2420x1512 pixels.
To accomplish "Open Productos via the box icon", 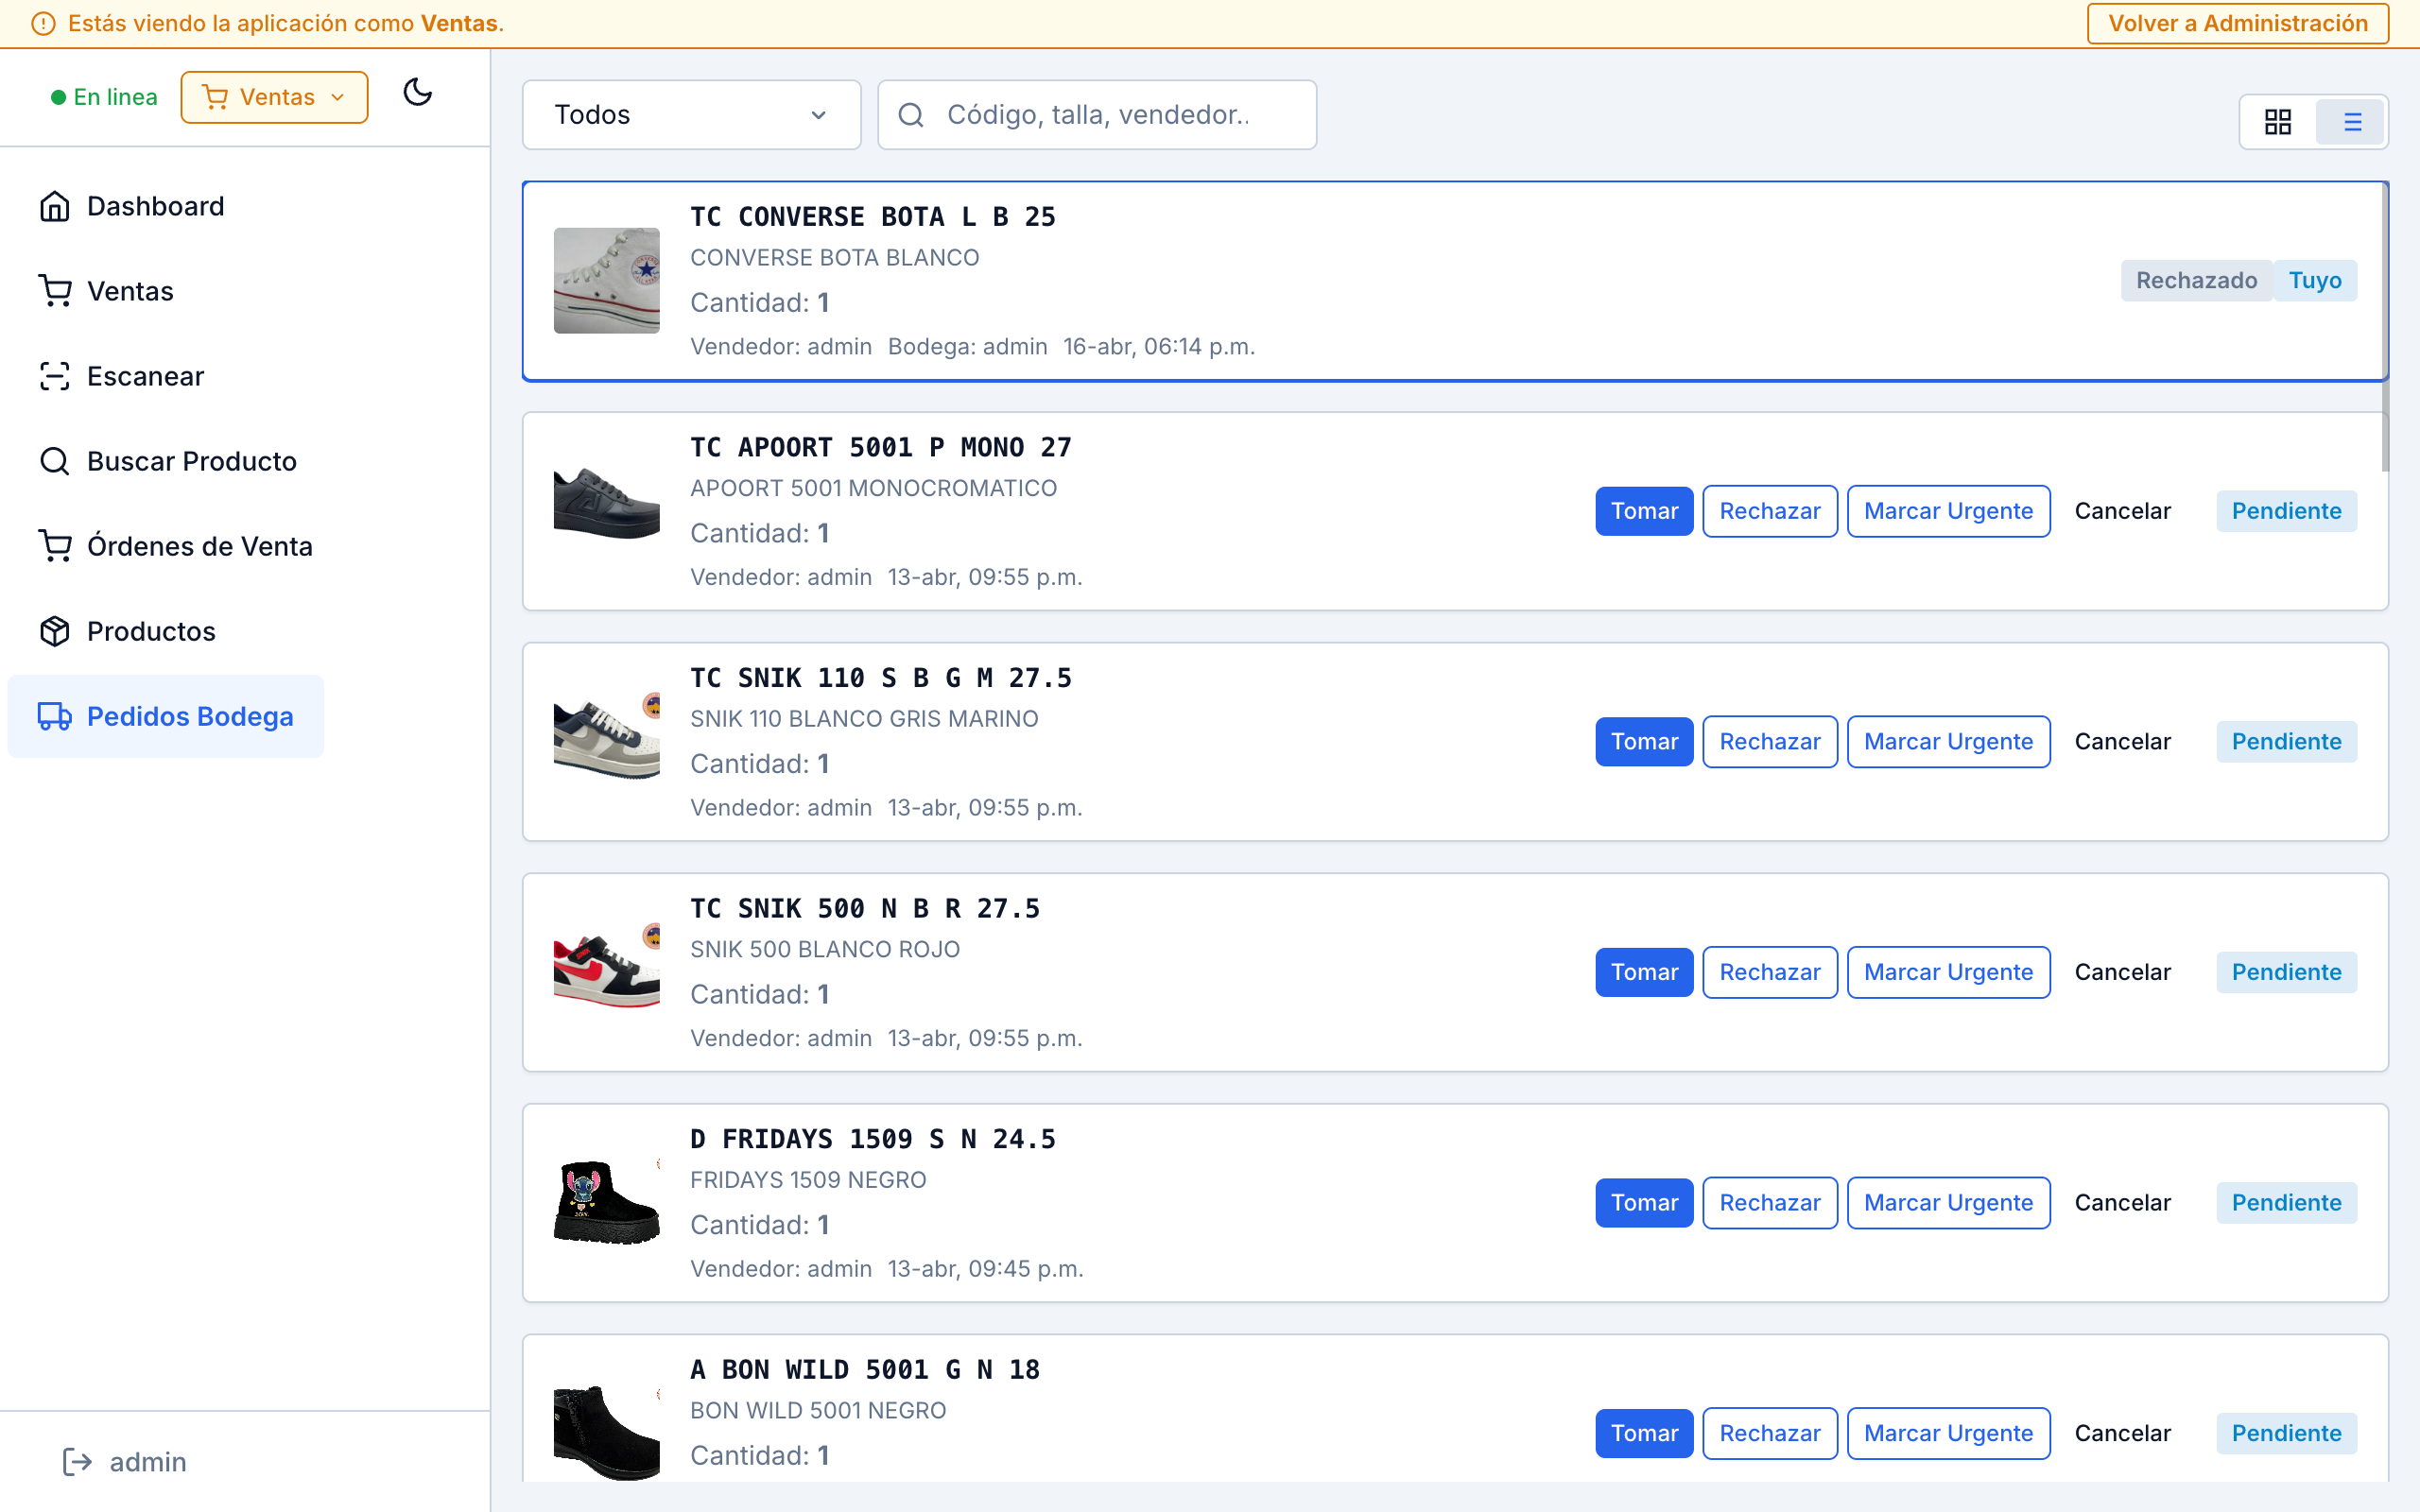I will coord(55,630).
